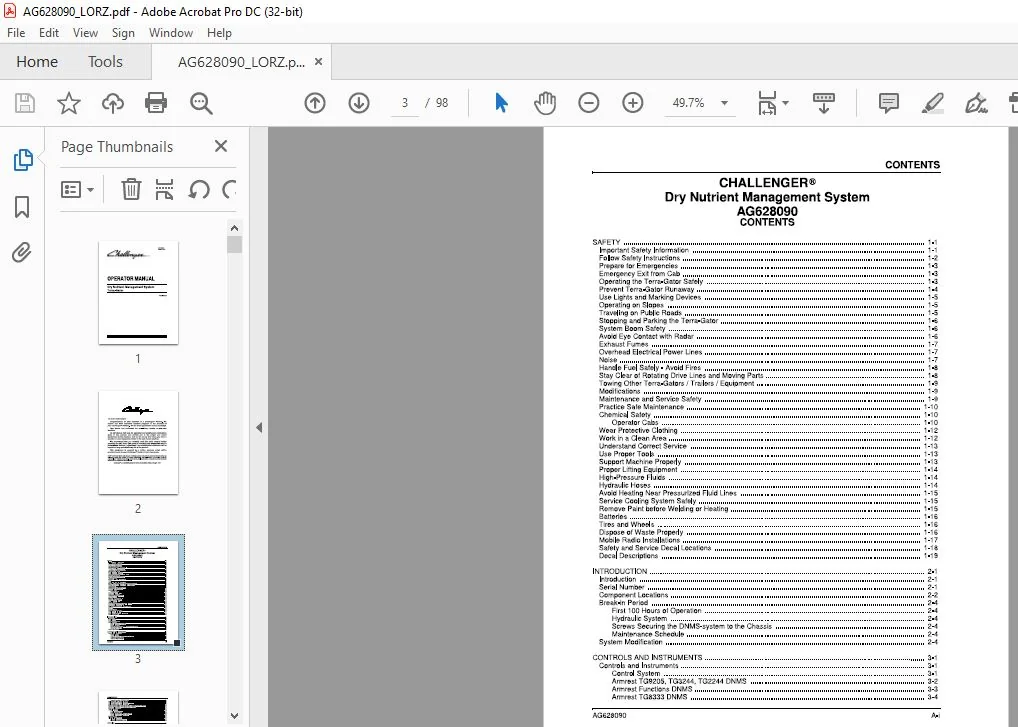1018x727 pixels.
Task: Select the page 2 thumbnail
Action: [x=138, y=443]
